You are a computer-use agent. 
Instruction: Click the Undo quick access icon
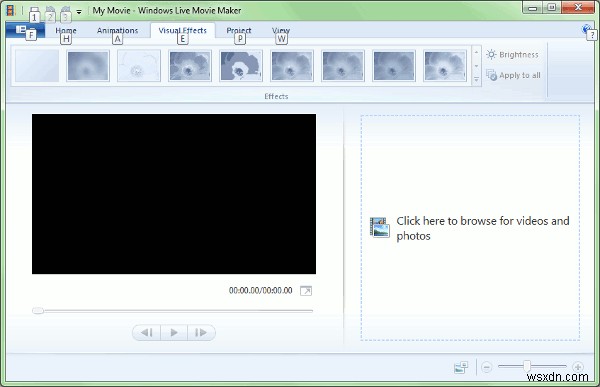(50, 10)
